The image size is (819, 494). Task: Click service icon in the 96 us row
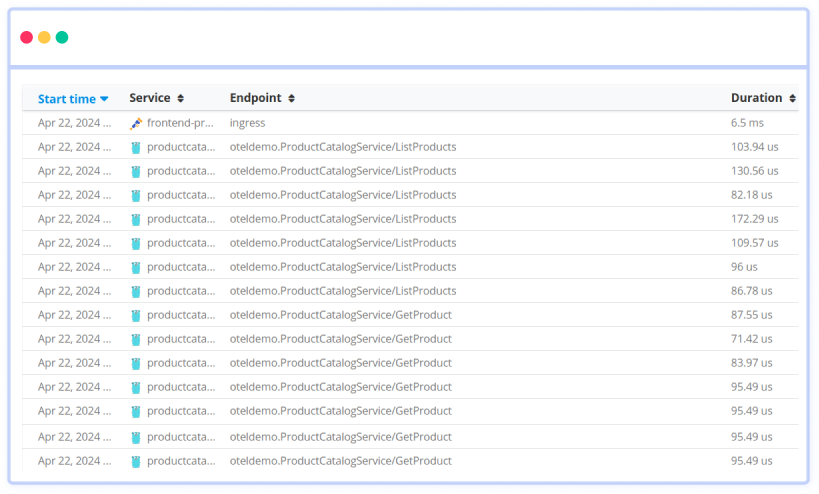[136, 267]
